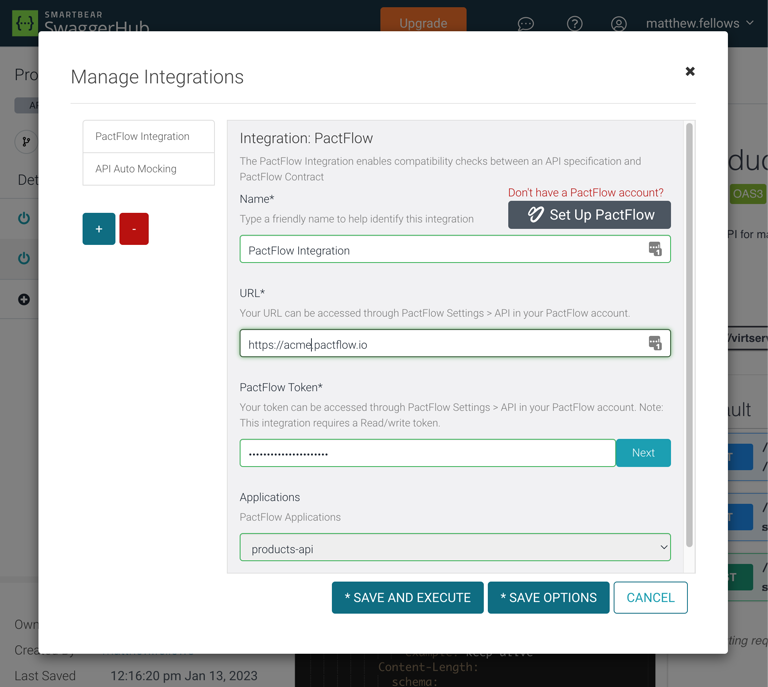This screenshot has width=768, height=687.
Task: Open the chat messages icon
Action: tap(526, 23)
